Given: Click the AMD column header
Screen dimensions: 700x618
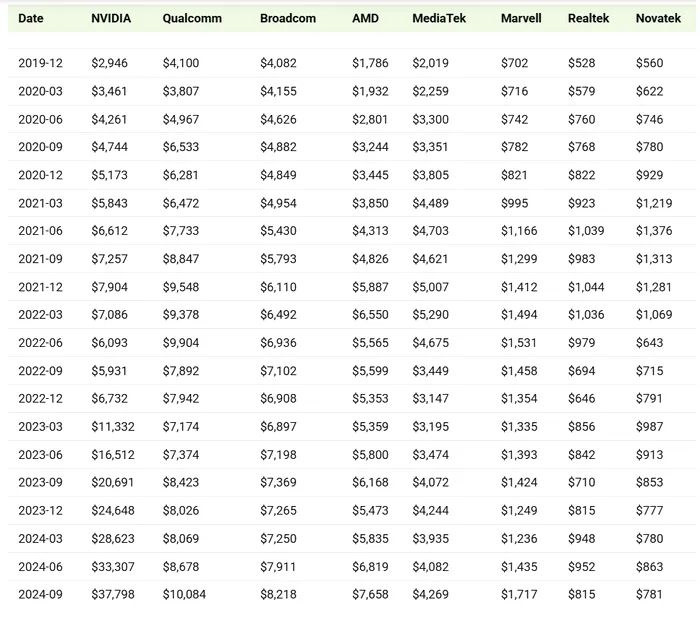Looking at the screenshot, I should [365, 18].
